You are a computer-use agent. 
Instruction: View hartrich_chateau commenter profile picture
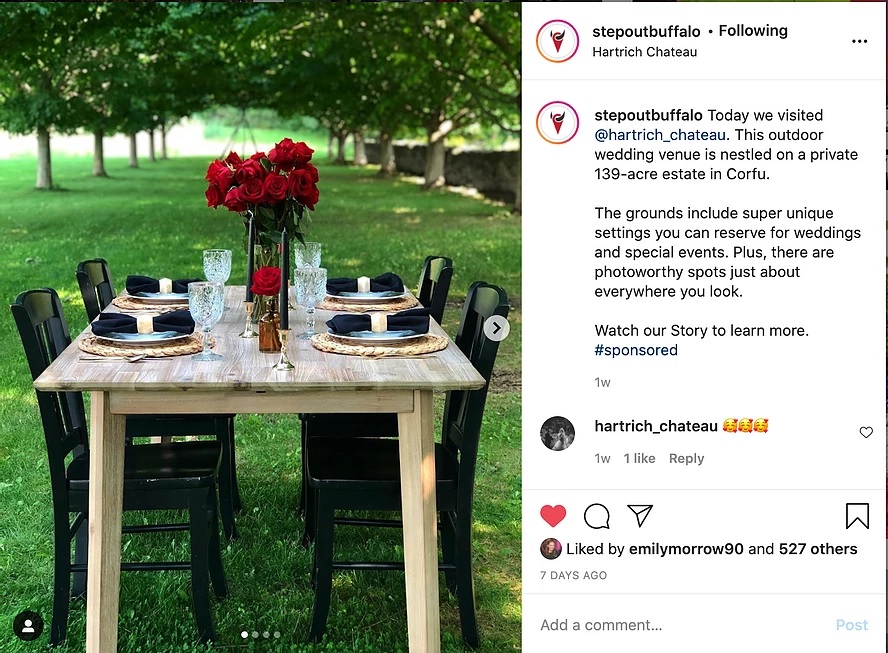tap(557, 433)
